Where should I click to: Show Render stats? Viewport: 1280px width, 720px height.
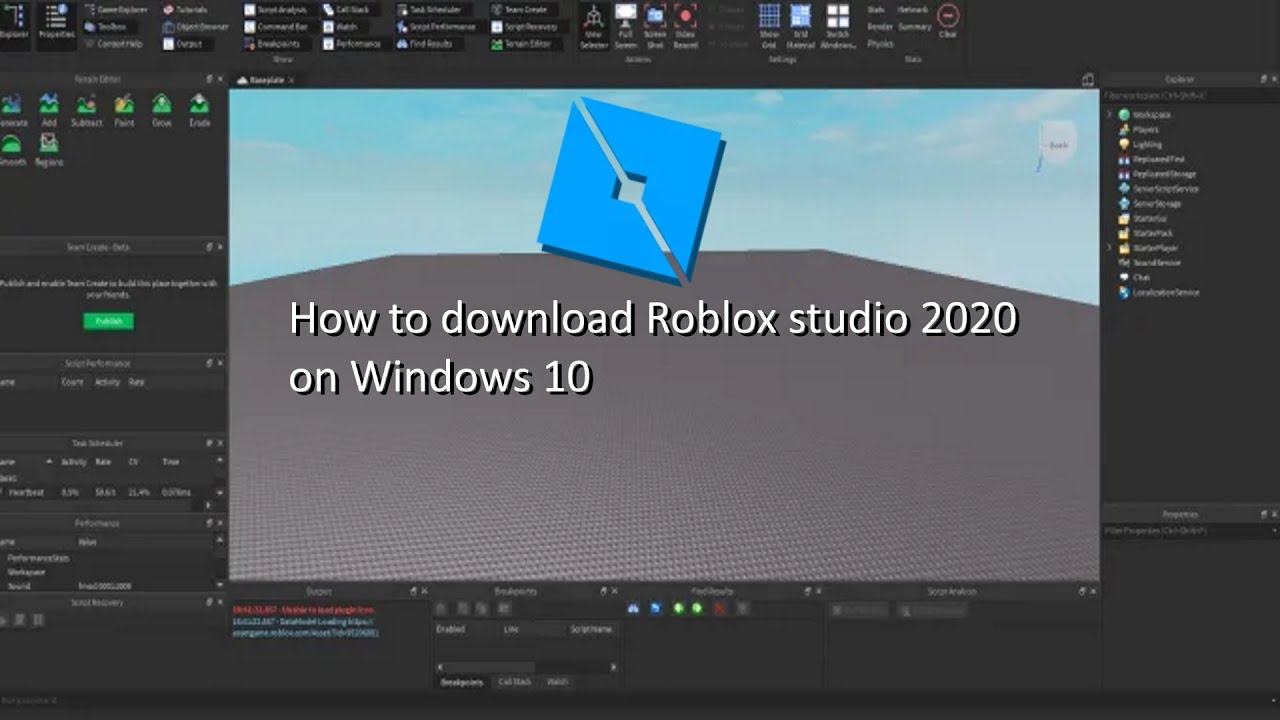880,27
